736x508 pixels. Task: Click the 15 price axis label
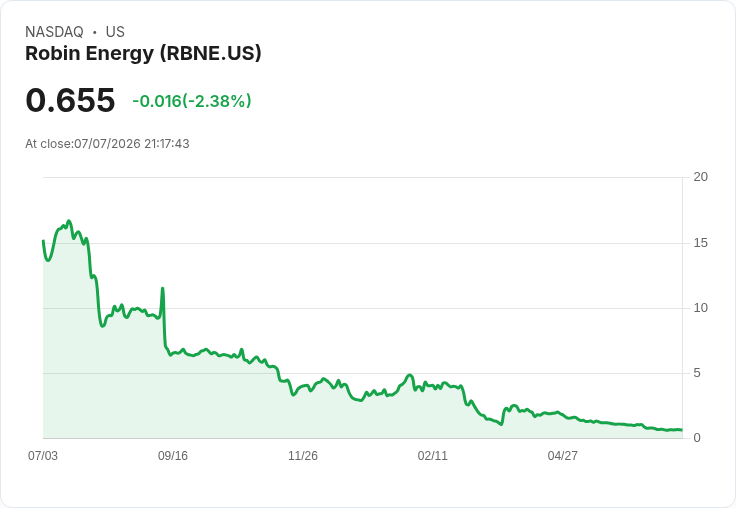pos(700,243)
